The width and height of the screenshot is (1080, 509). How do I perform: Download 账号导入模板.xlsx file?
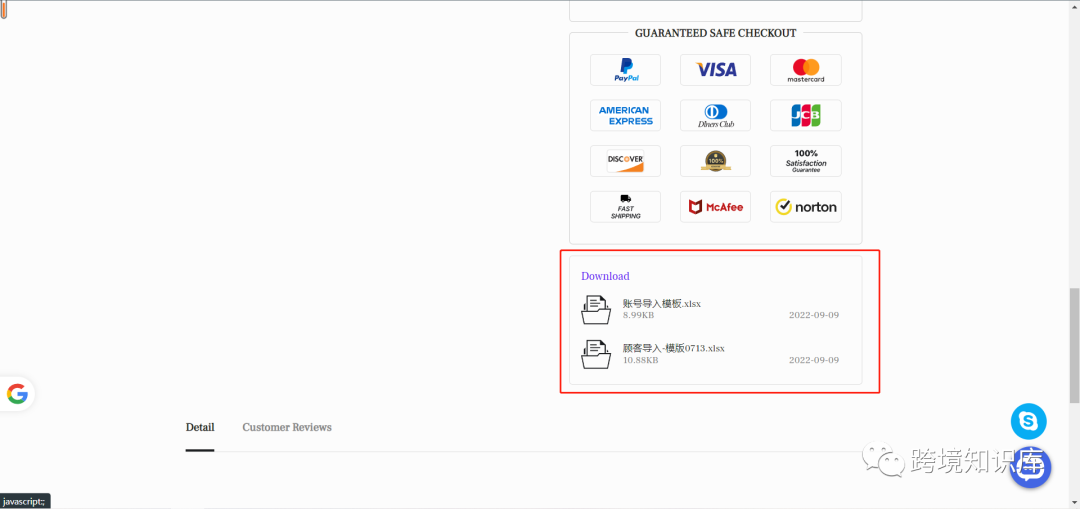pos(661,304)
